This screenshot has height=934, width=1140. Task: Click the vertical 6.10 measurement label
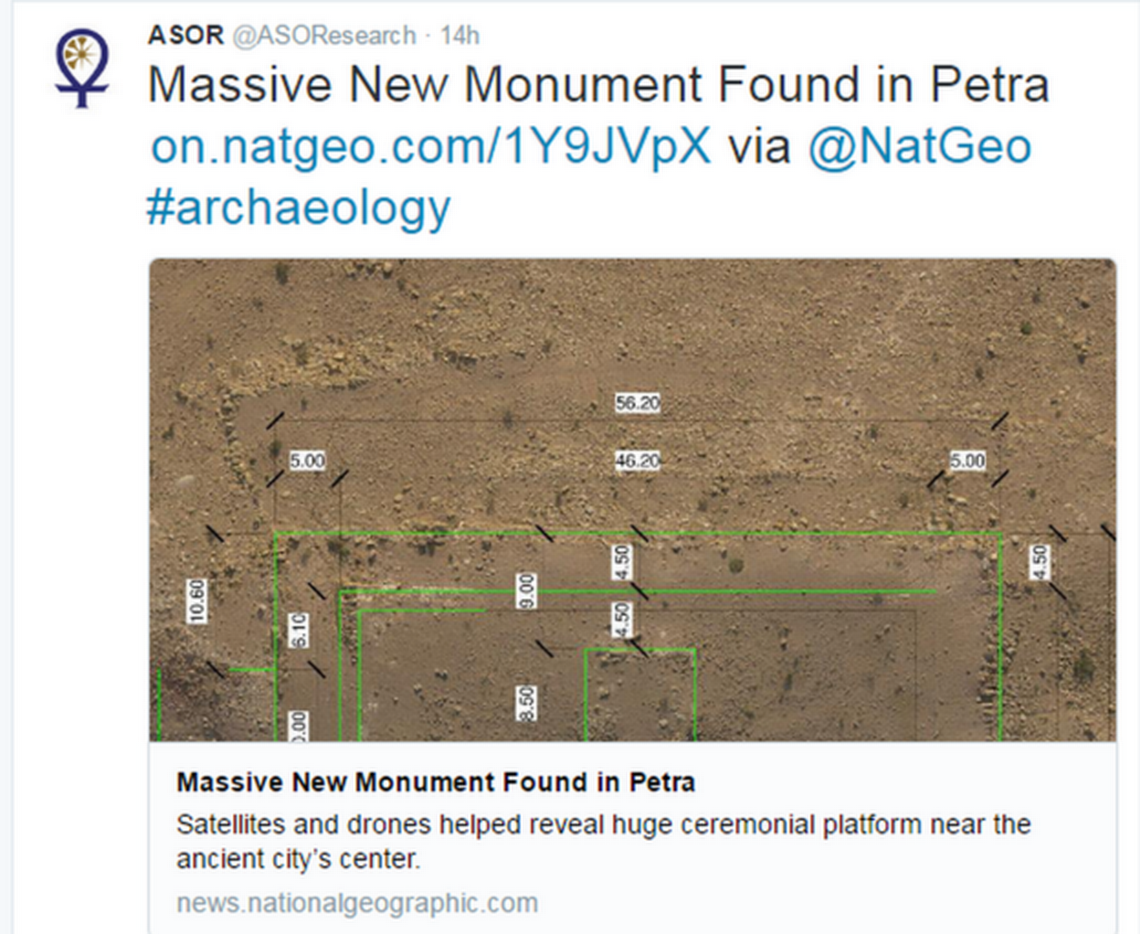(x=299, y=630)
